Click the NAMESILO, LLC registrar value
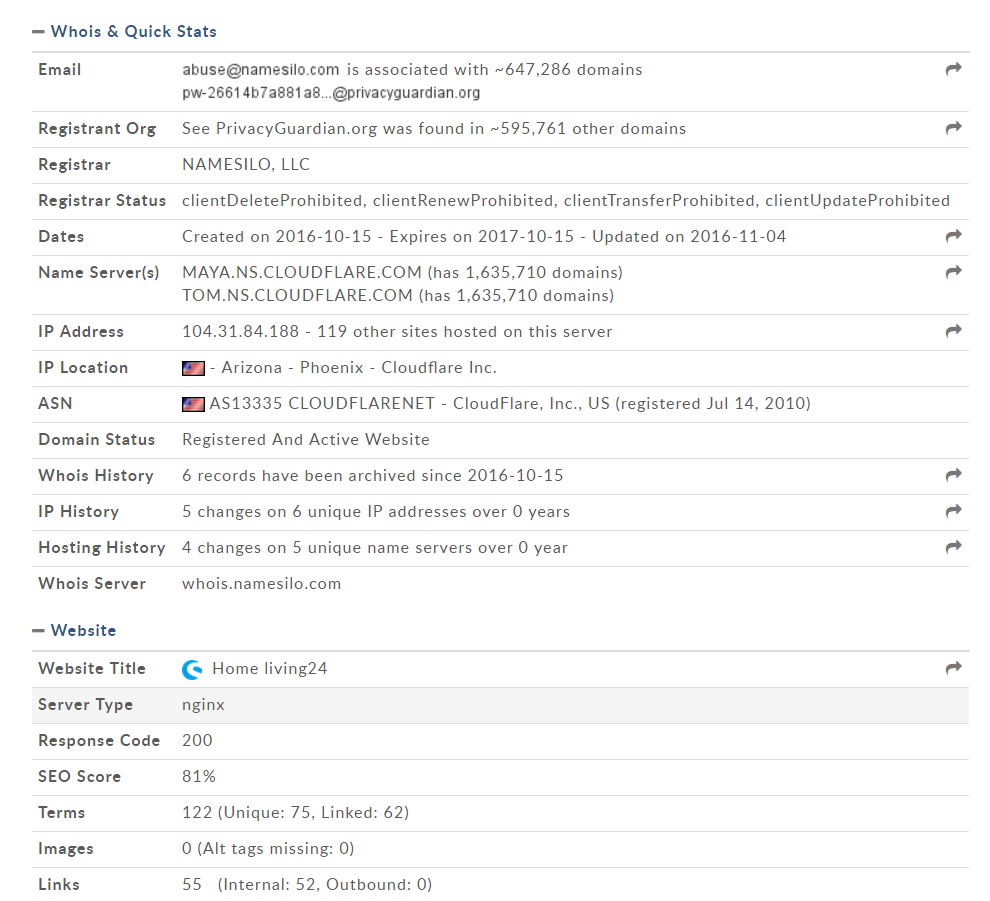This screenshot has width=990, height=901. pos(246,165)
